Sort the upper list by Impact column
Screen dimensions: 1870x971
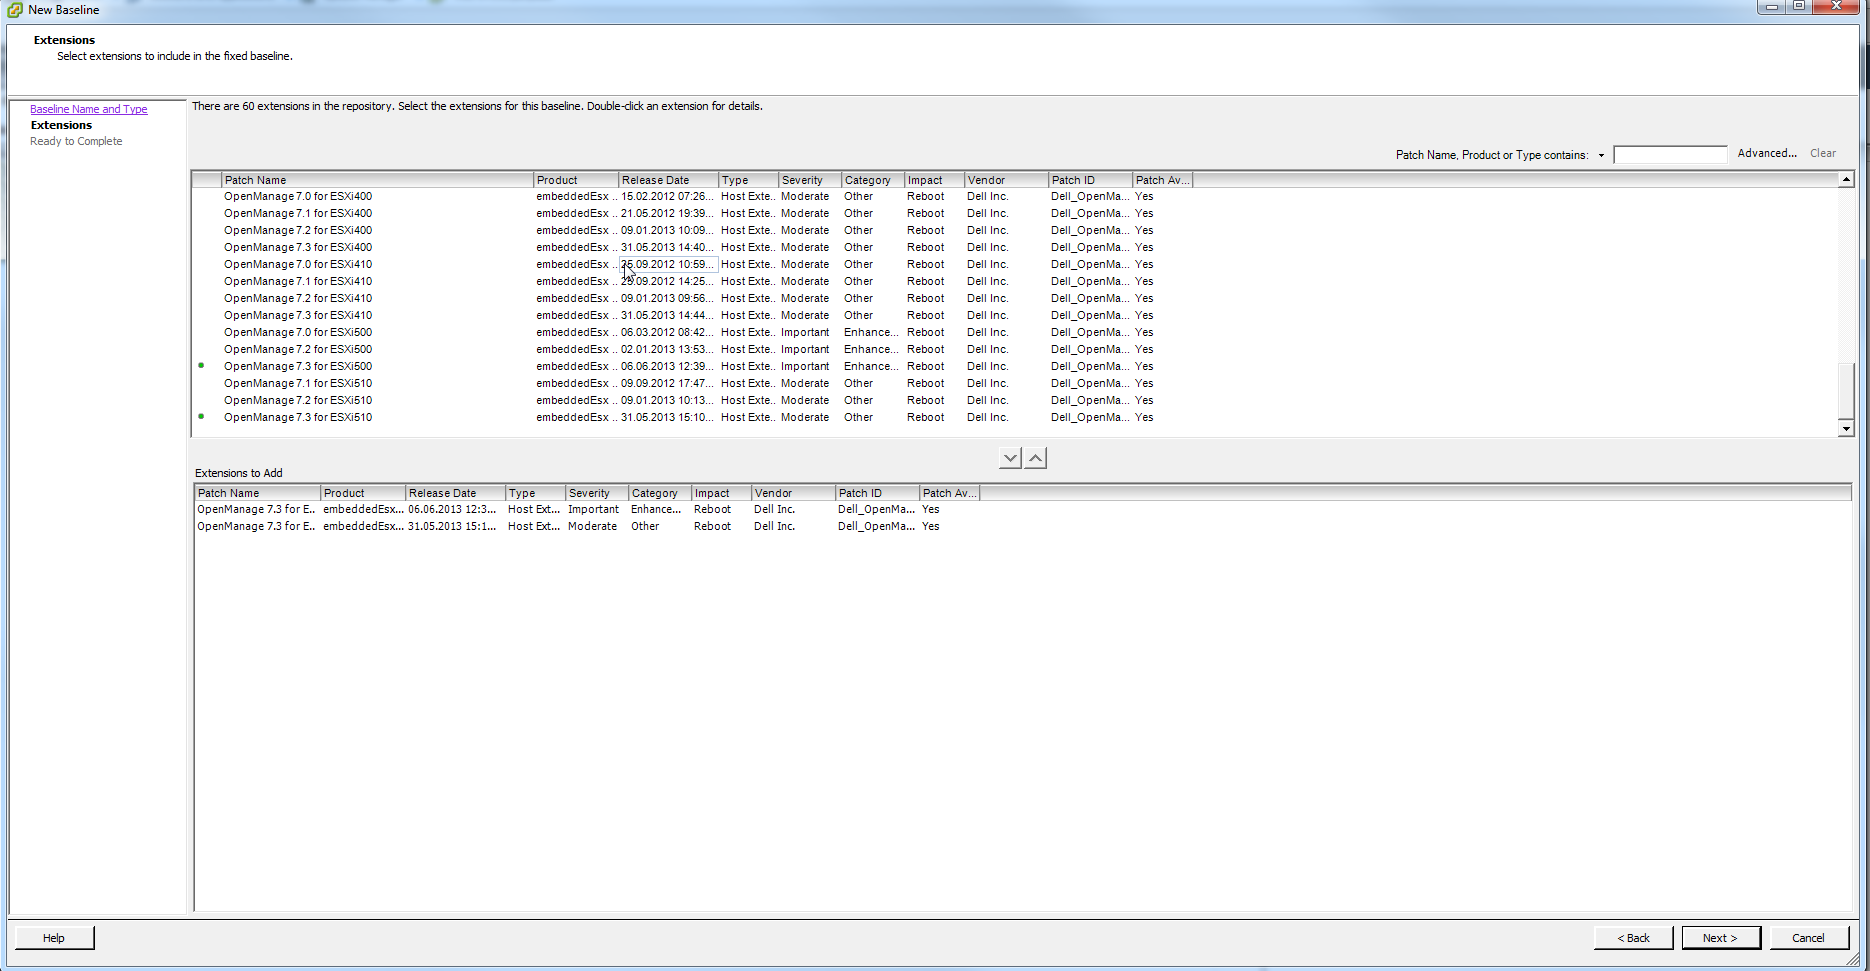[934, 180]
